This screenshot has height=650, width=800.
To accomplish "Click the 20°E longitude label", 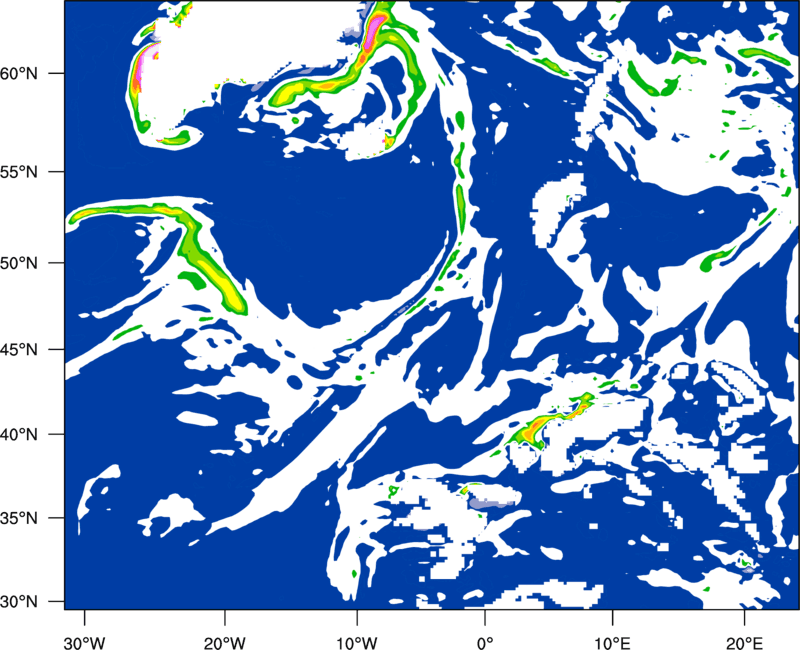I will point(744,643).
